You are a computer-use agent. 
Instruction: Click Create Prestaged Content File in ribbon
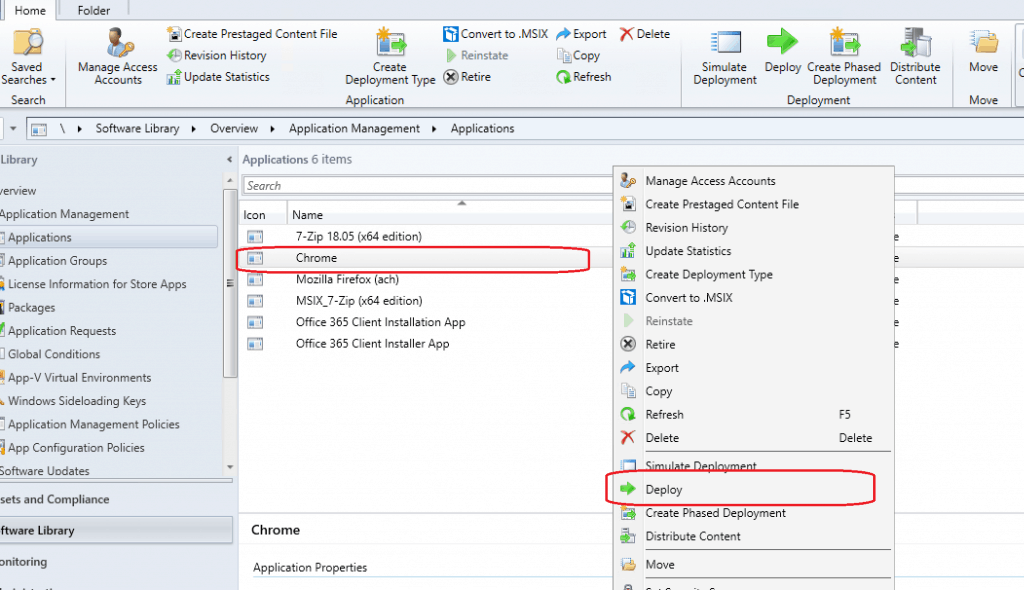click(252, 34)
